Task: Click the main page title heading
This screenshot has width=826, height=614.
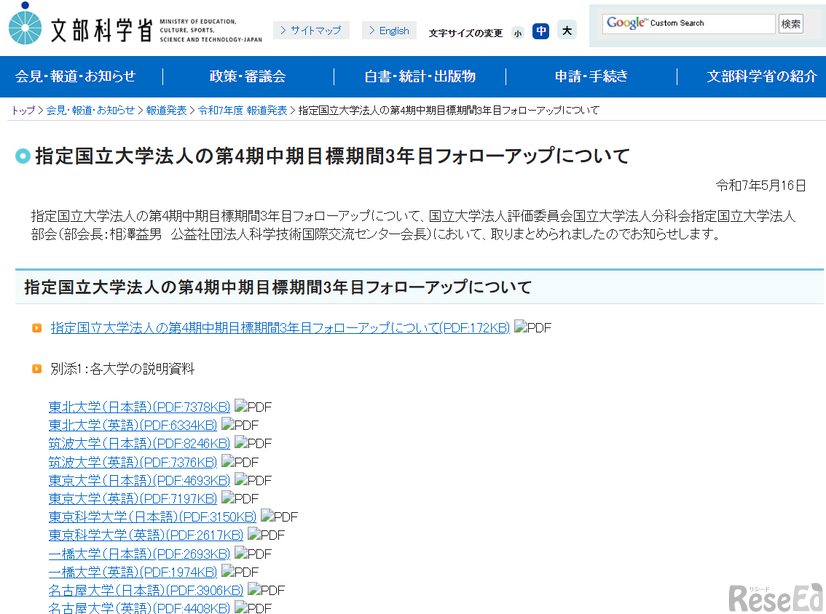Action: 332,156
